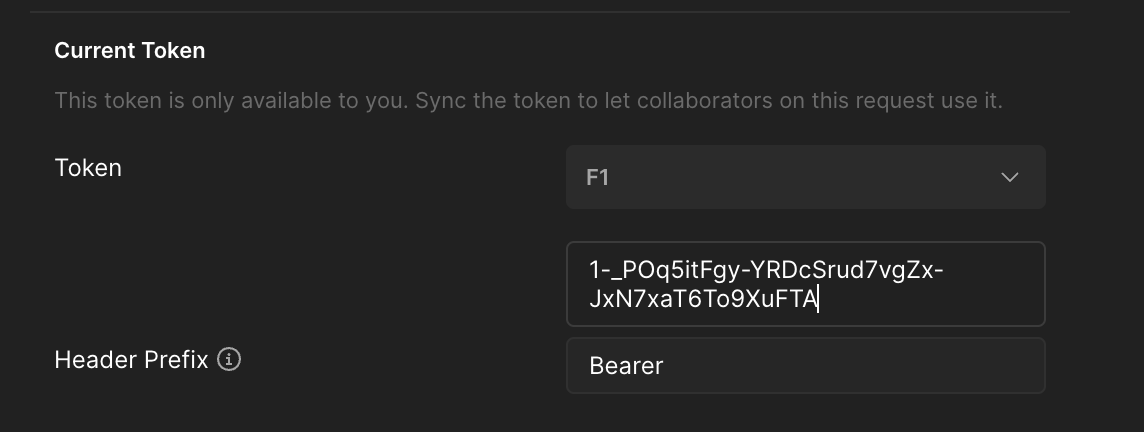Open the F1 token dropdown
The image size is (1144, 432).
pyautogui.click(x=805, y=177)
